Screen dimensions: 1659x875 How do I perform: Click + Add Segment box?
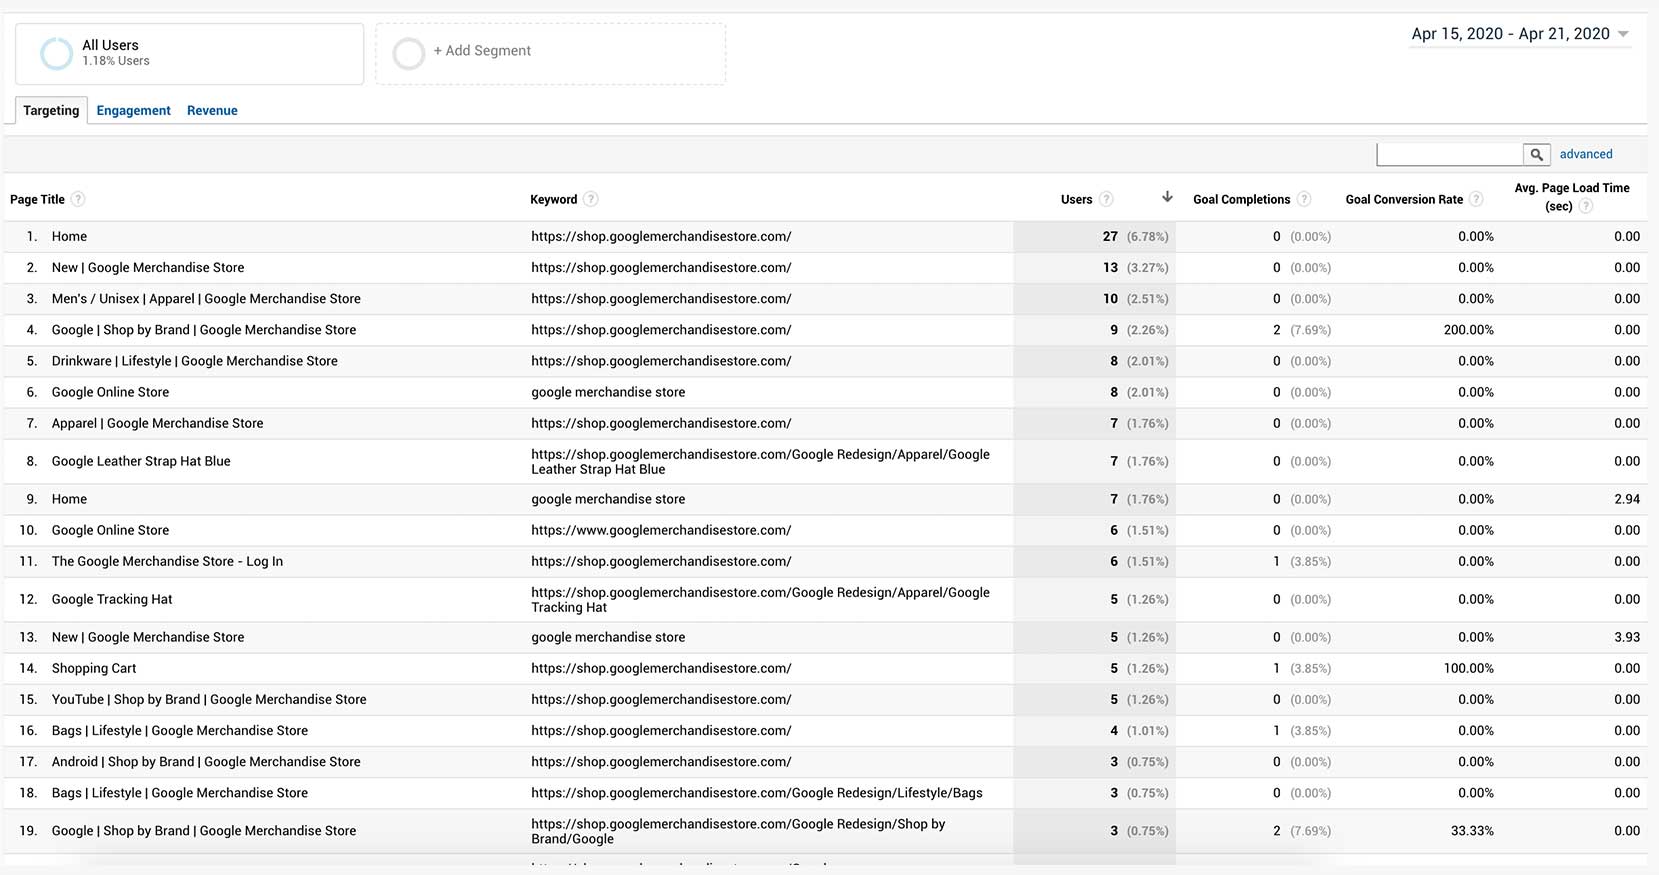(551, 53)
